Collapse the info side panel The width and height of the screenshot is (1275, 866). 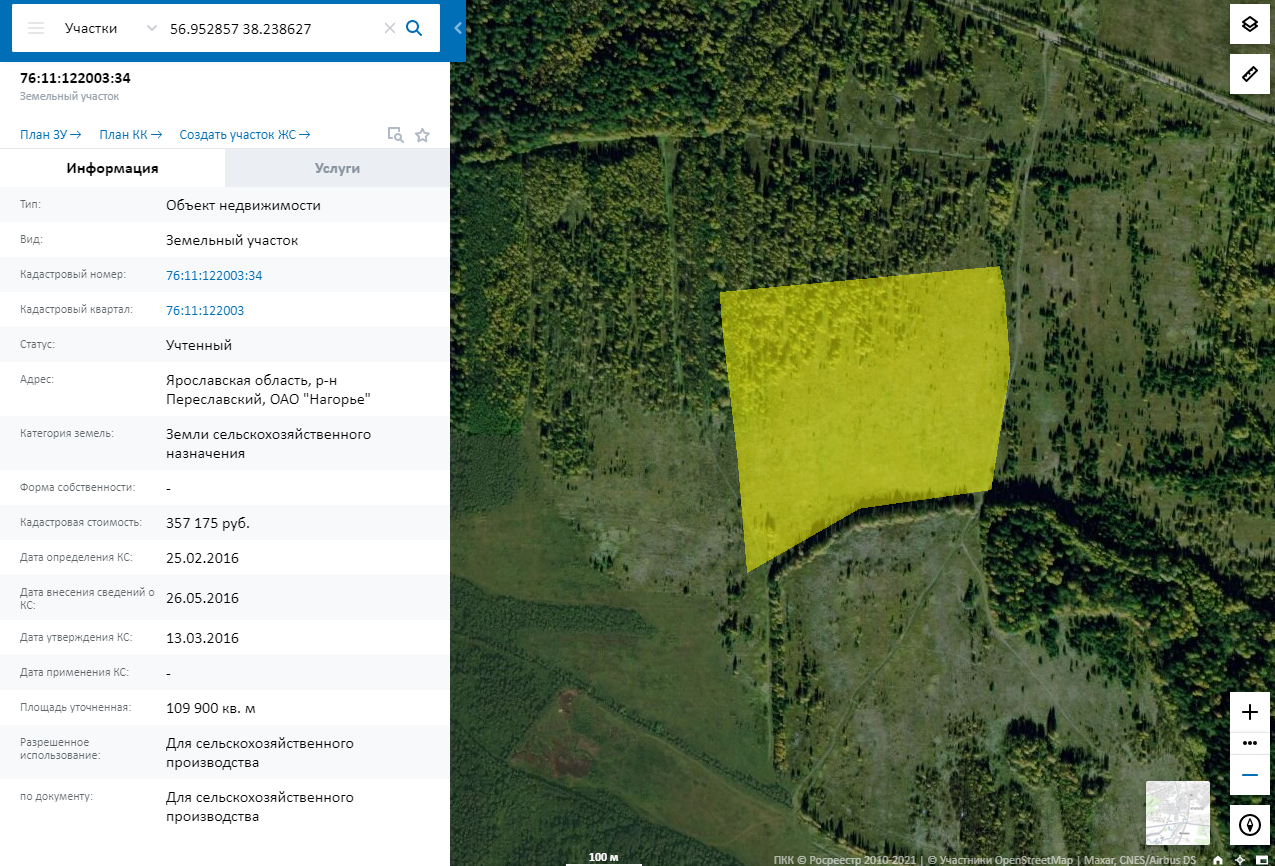(x=458, y=28)
